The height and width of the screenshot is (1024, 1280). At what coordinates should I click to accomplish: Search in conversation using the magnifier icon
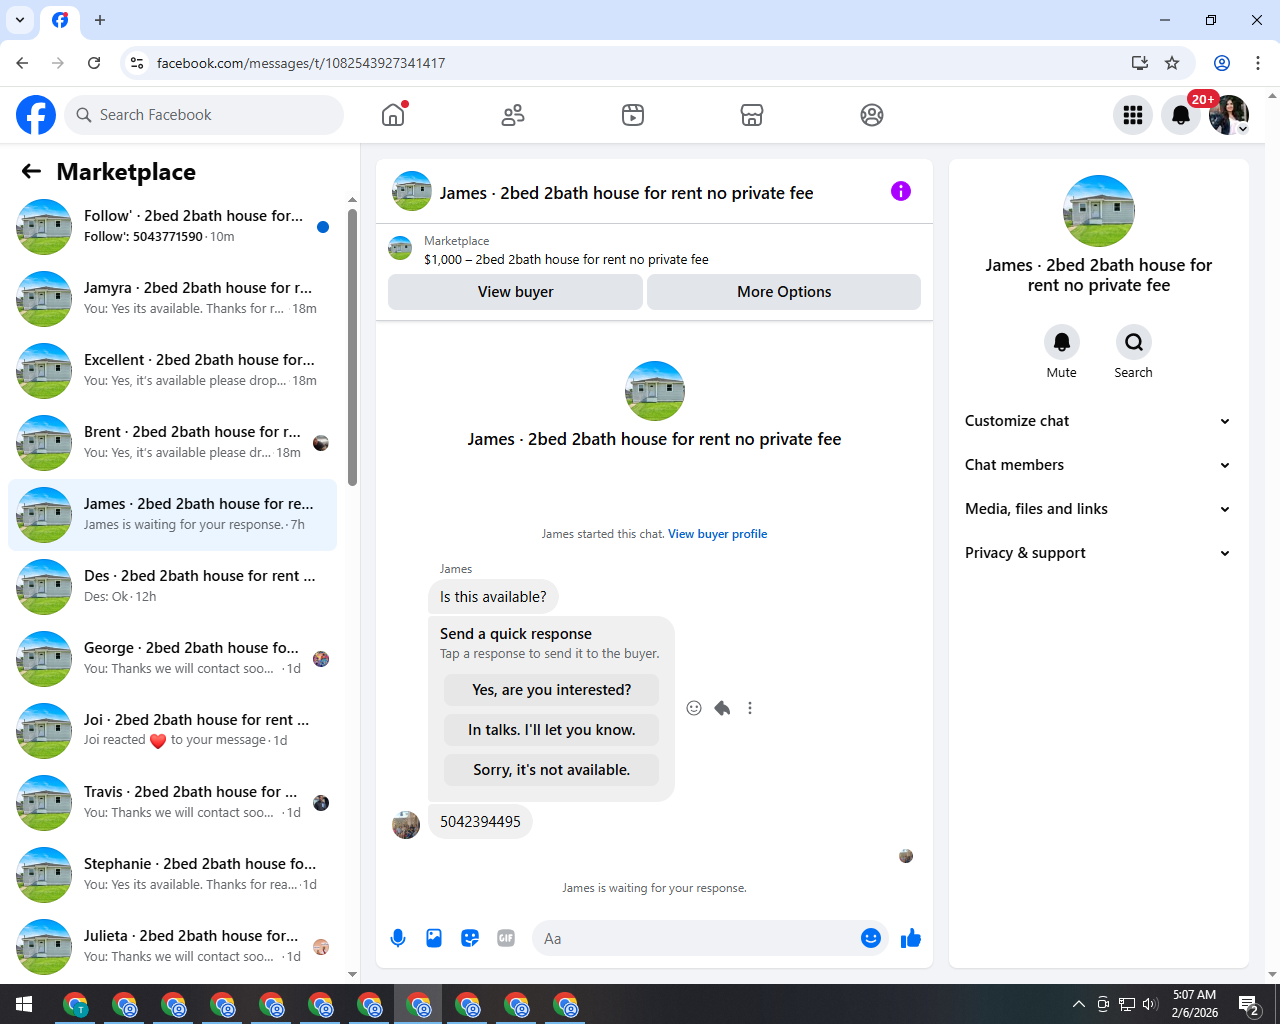1133,342
